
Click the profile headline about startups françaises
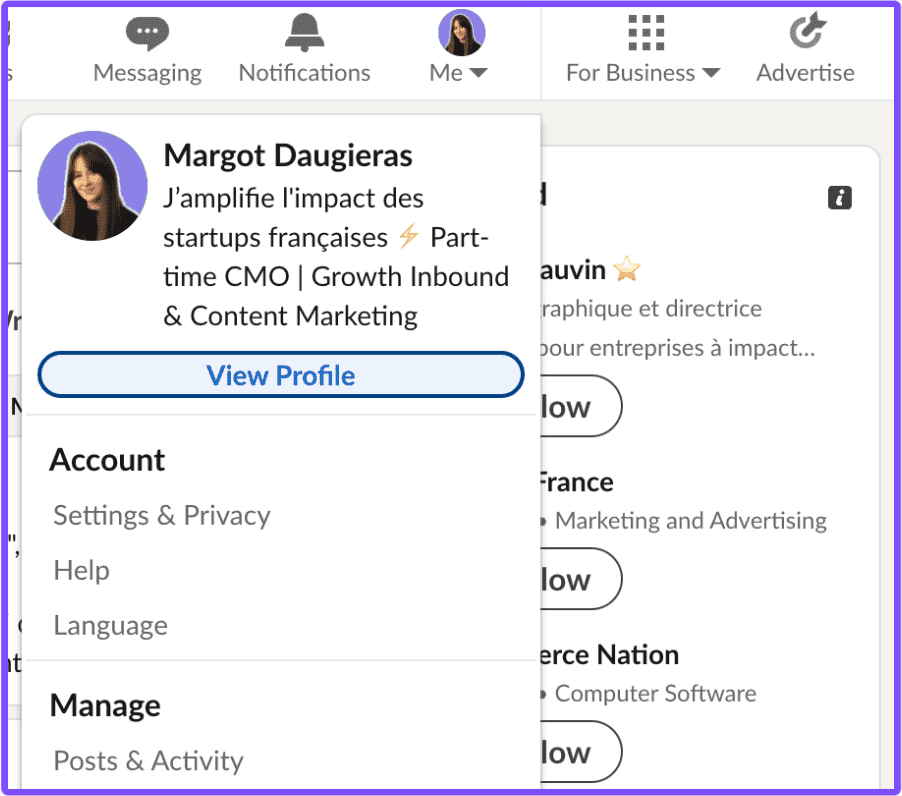336,257
